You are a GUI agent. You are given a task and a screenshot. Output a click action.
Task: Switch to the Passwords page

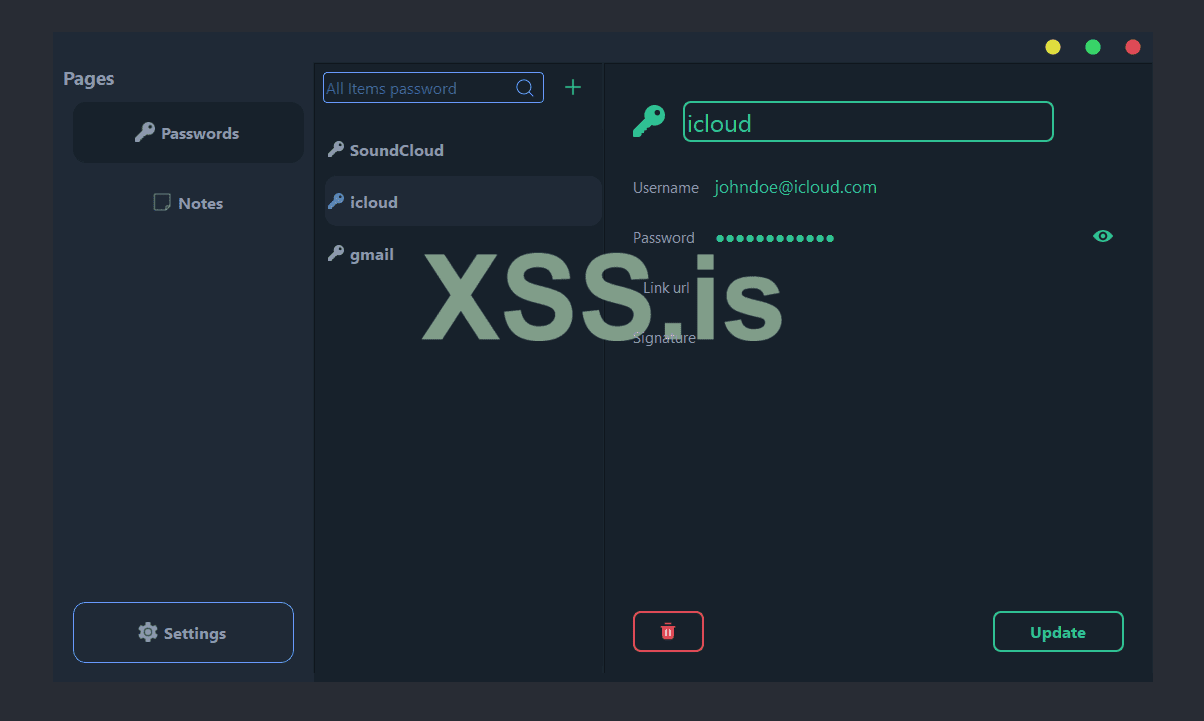pyautogui.click(x=188, y=132)
